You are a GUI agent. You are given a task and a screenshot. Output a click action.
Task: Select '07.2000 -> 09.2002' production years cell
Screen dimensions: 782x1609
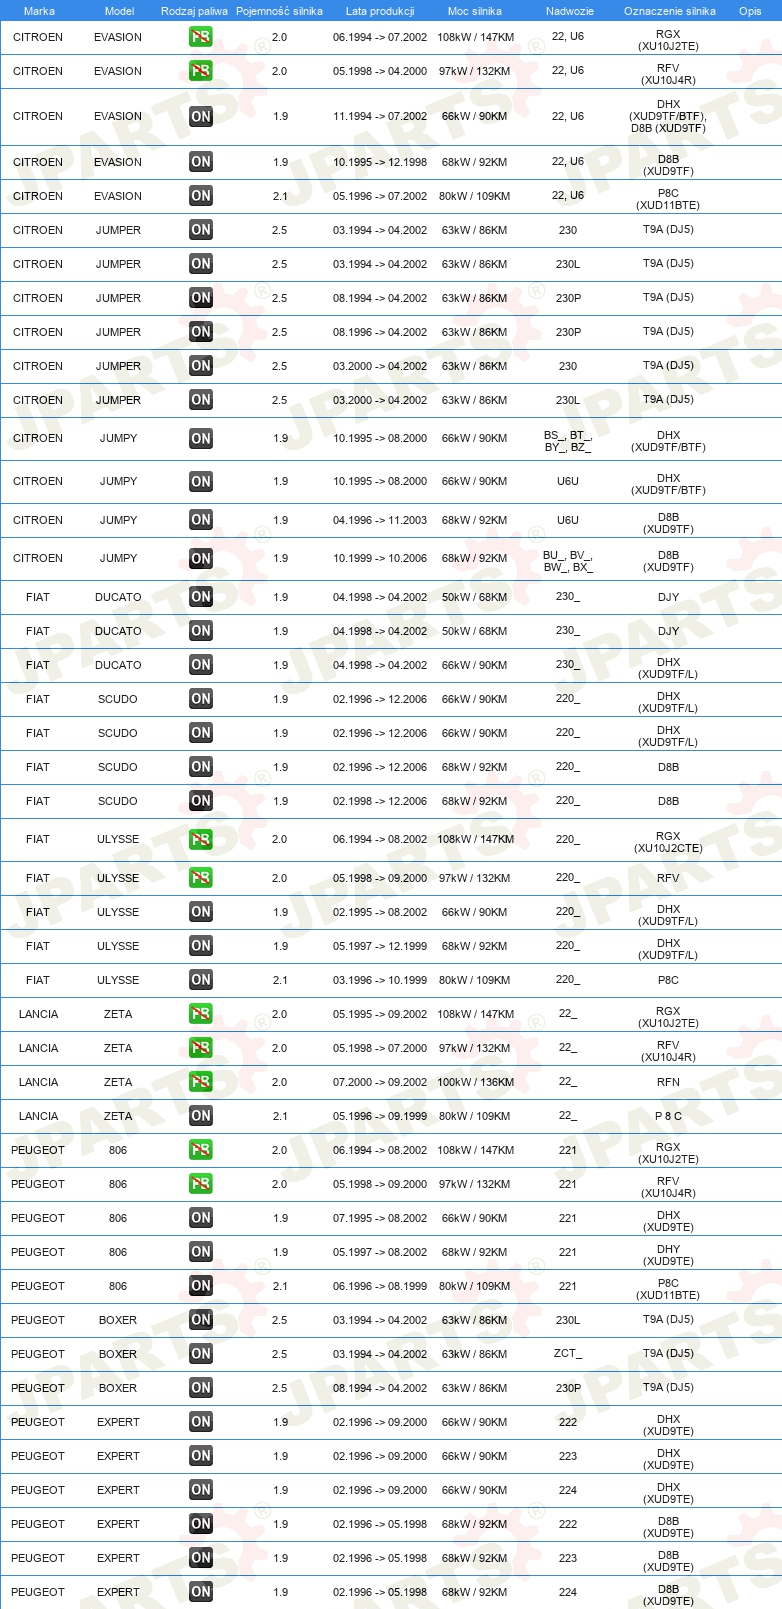click(x=380, y=1082)
